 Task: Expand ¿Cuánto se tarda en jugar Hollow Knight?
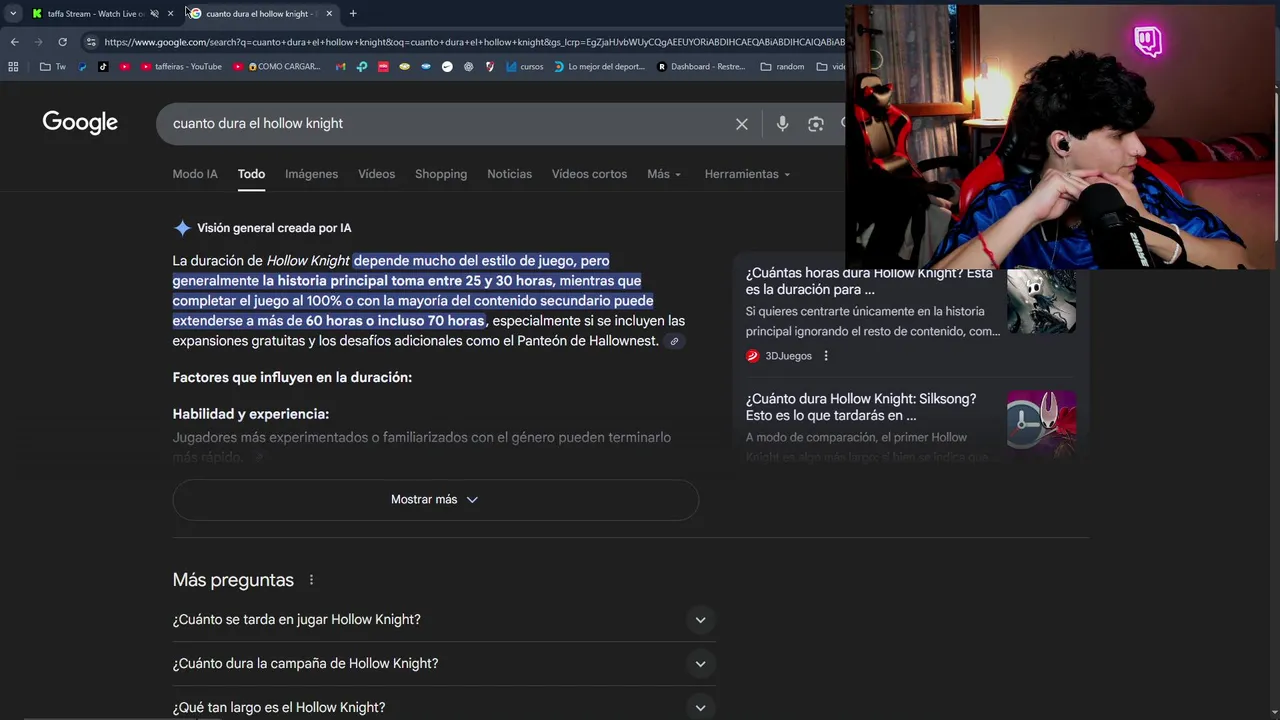(443, 620)
